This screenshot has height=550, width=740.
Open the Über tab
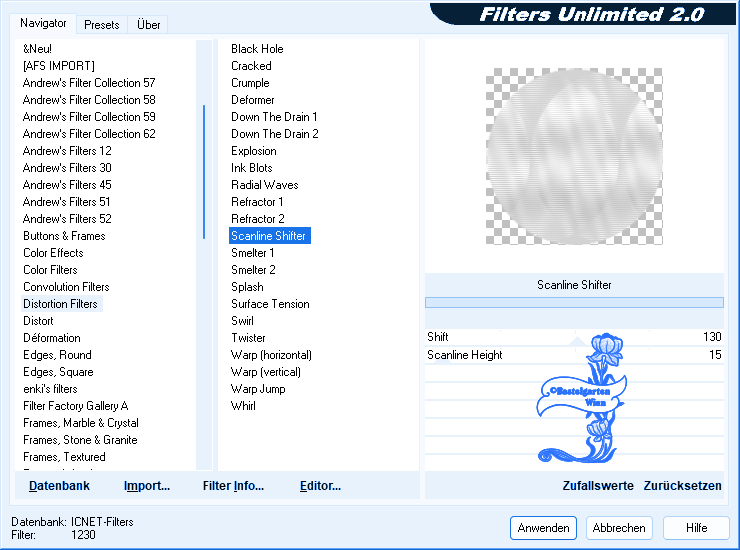[x=148, y=25]
